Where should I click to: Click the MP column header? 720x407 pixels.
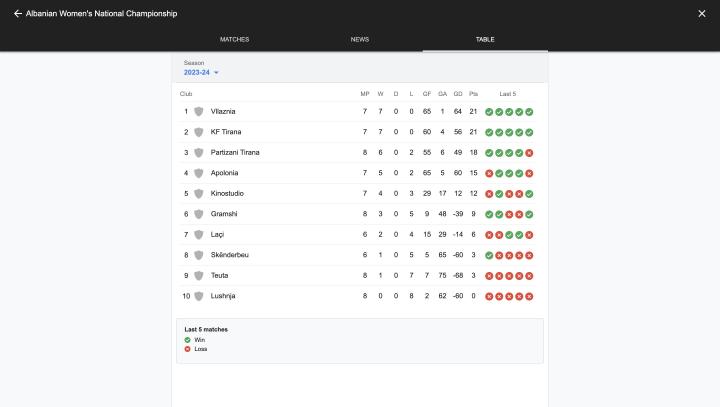click(365, 94)
